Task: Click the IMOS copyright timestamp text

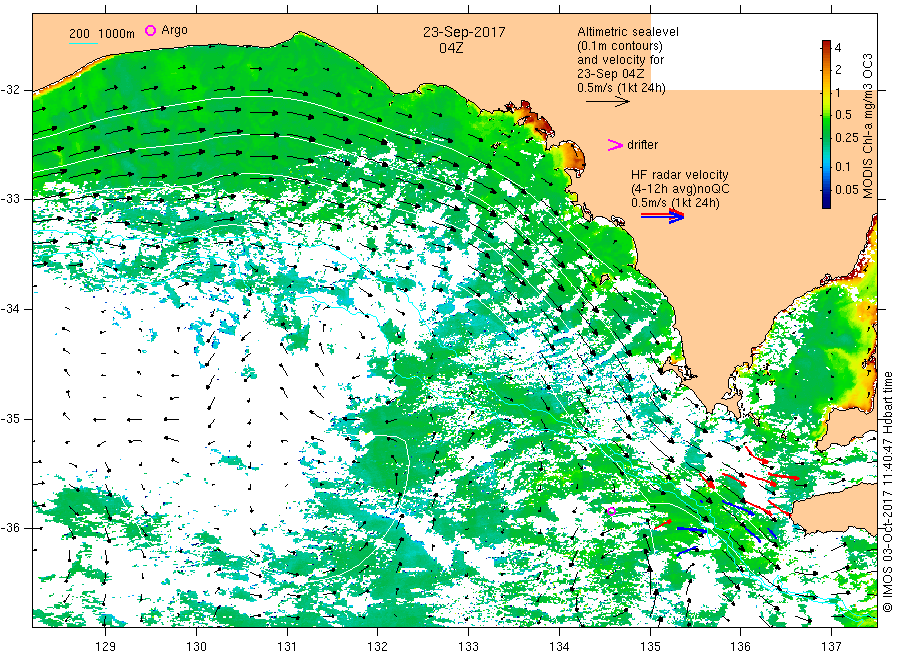Action: coord(887,492)
